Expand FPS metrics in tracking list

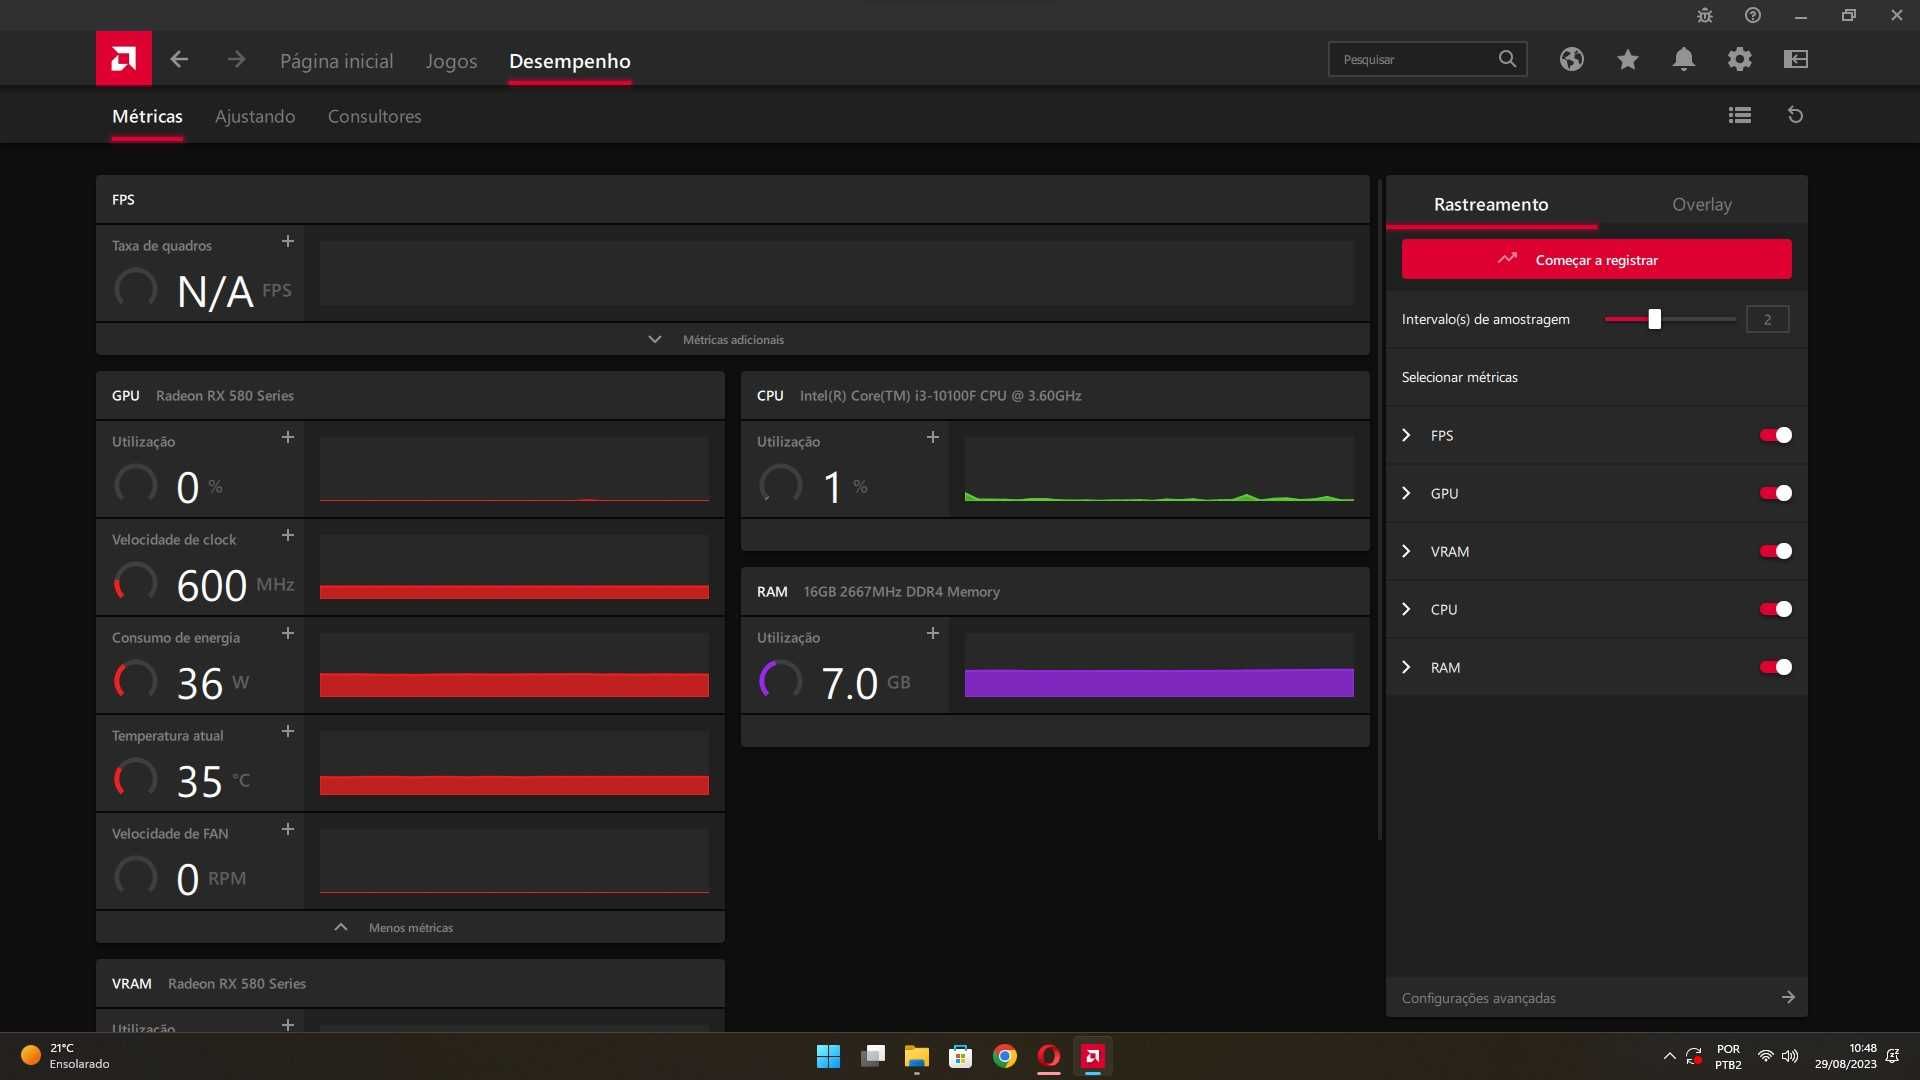tap(1406, 435)
